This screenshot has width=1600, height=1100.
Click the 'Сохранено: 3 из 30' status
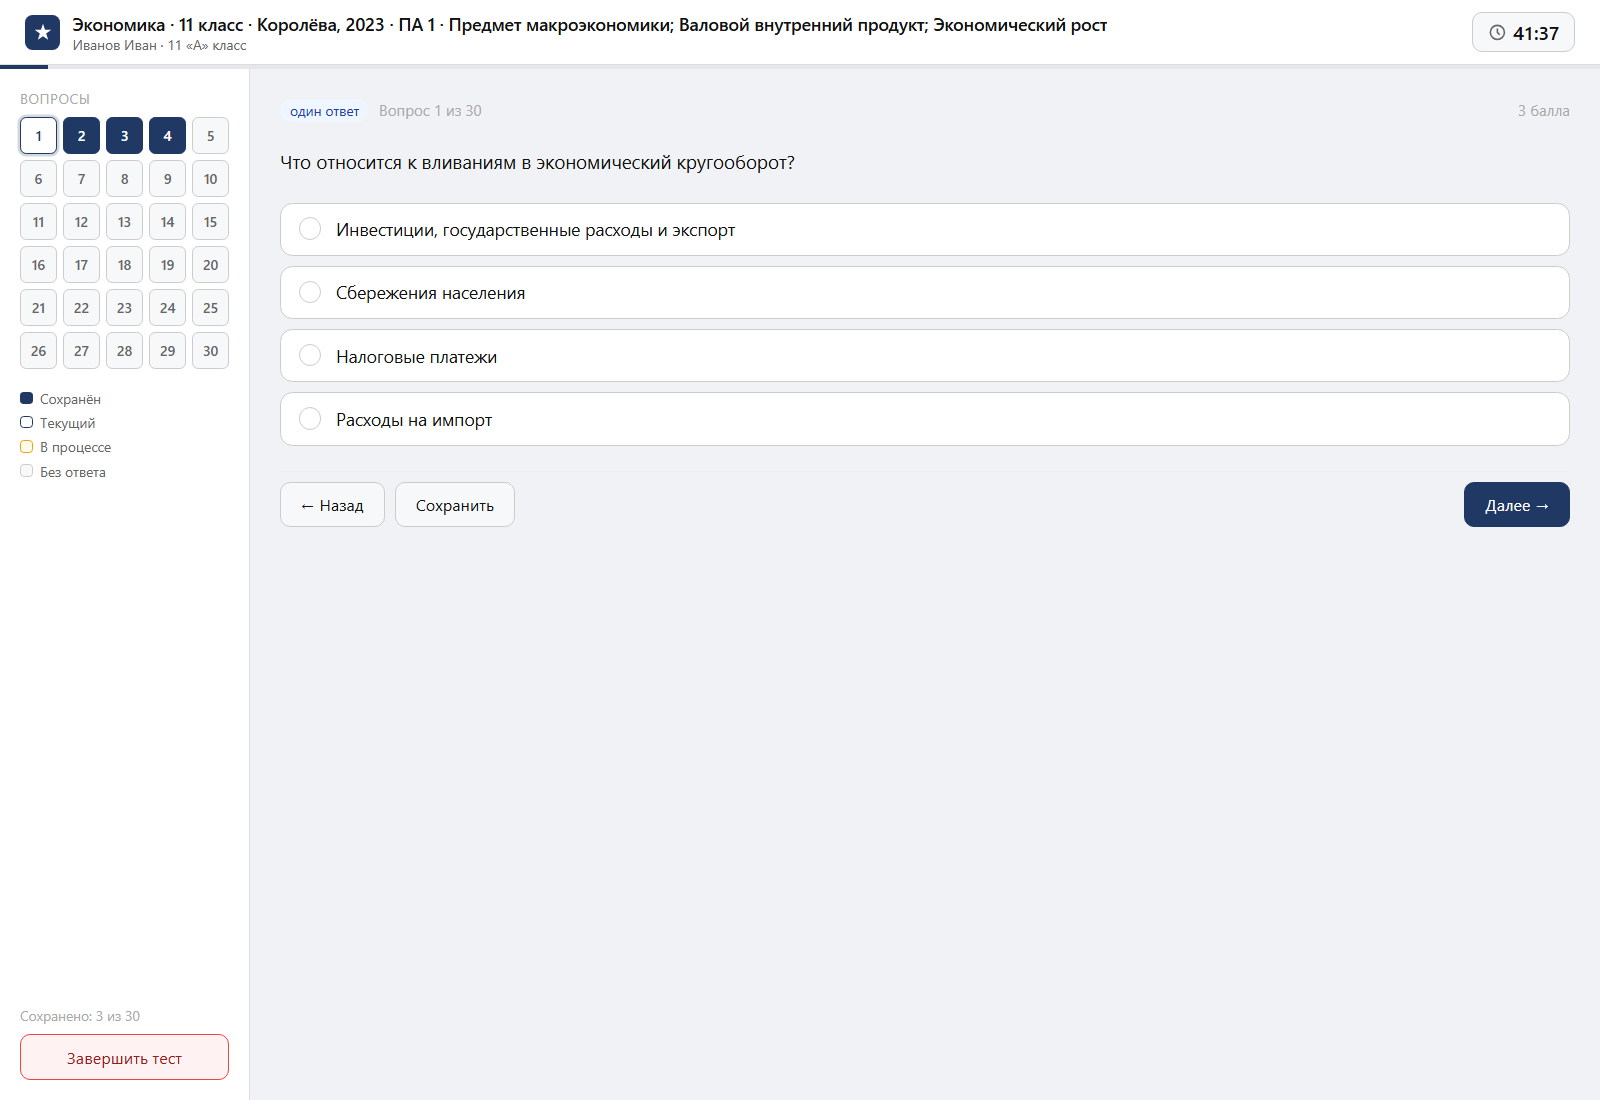80,1016
